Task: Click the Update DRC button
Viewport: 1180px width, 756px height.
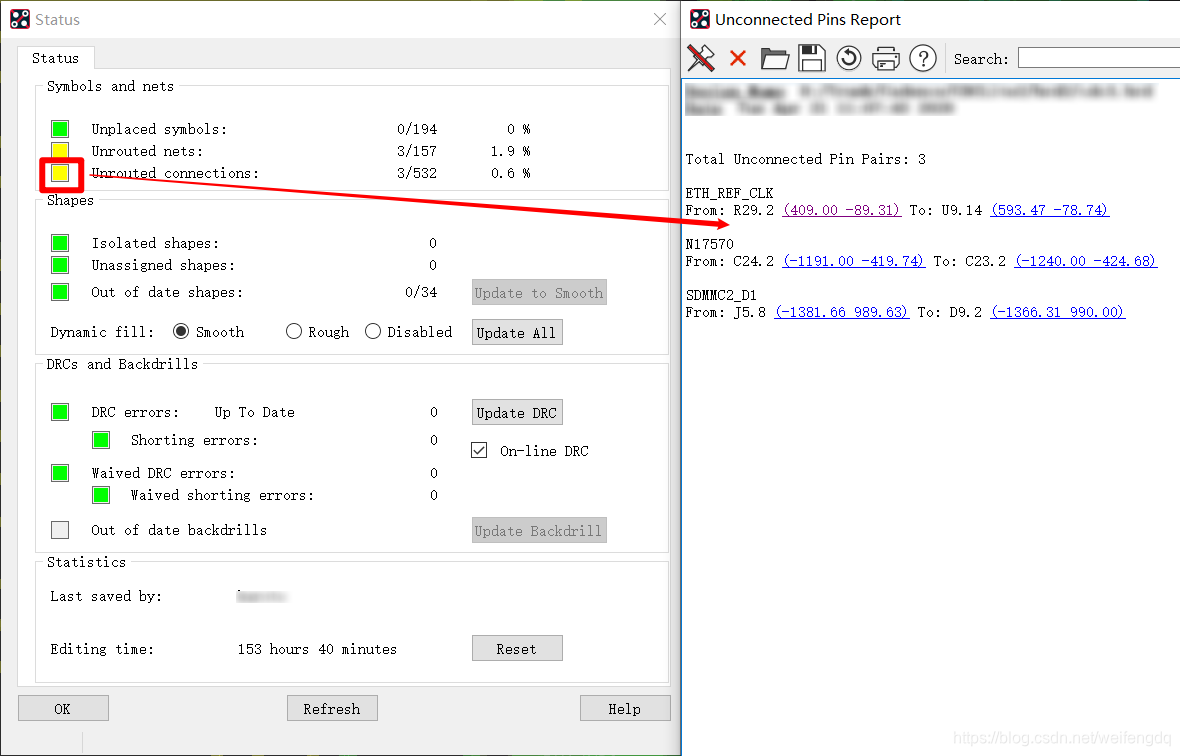Action: pos(516,413)
